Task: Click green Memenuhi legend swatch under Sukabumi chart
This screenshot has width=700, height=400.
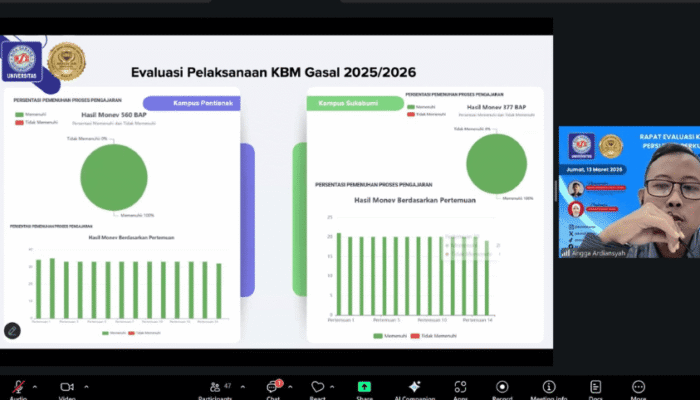Action: coord(378,336)
